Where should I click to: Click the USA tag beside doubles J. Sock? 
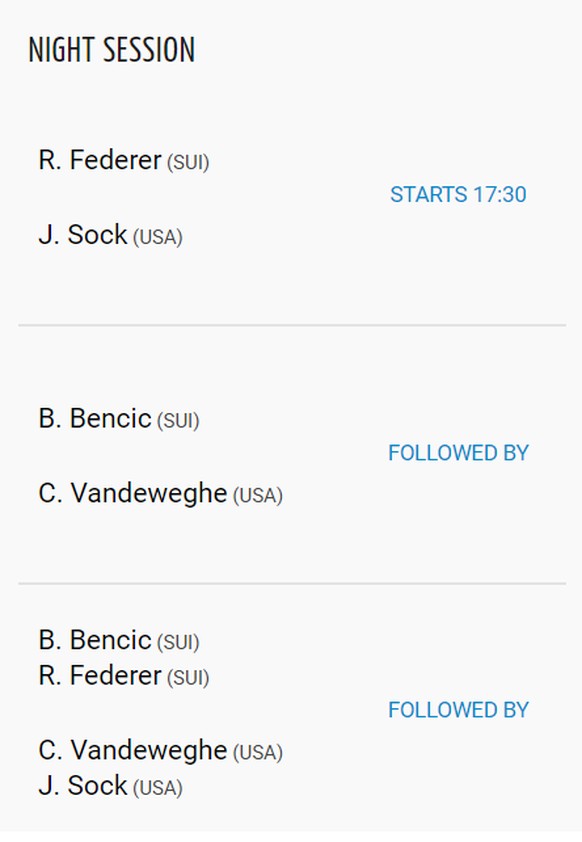point(158,788)
